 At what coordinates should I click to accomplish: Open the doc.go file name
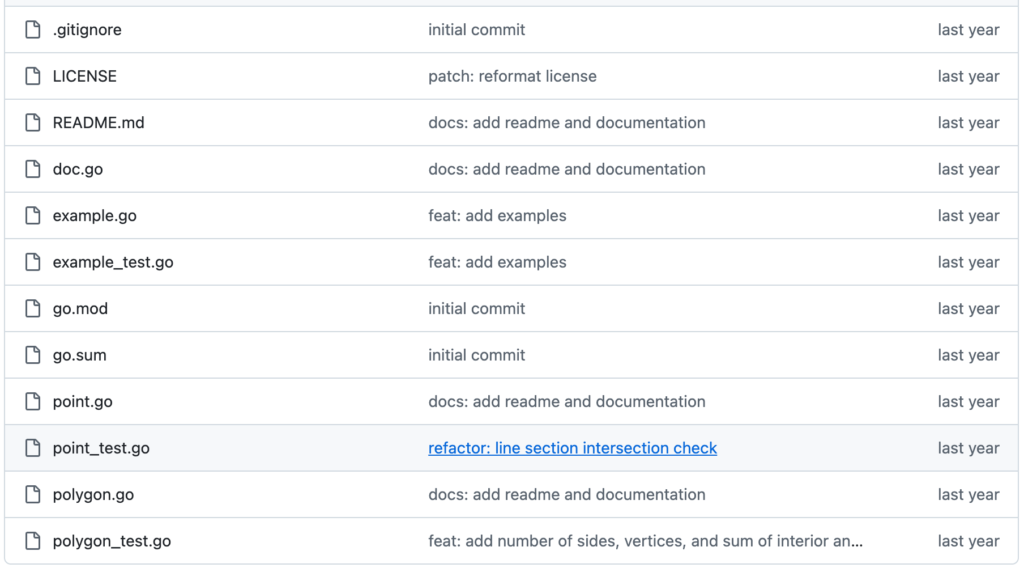click(77, 169)
